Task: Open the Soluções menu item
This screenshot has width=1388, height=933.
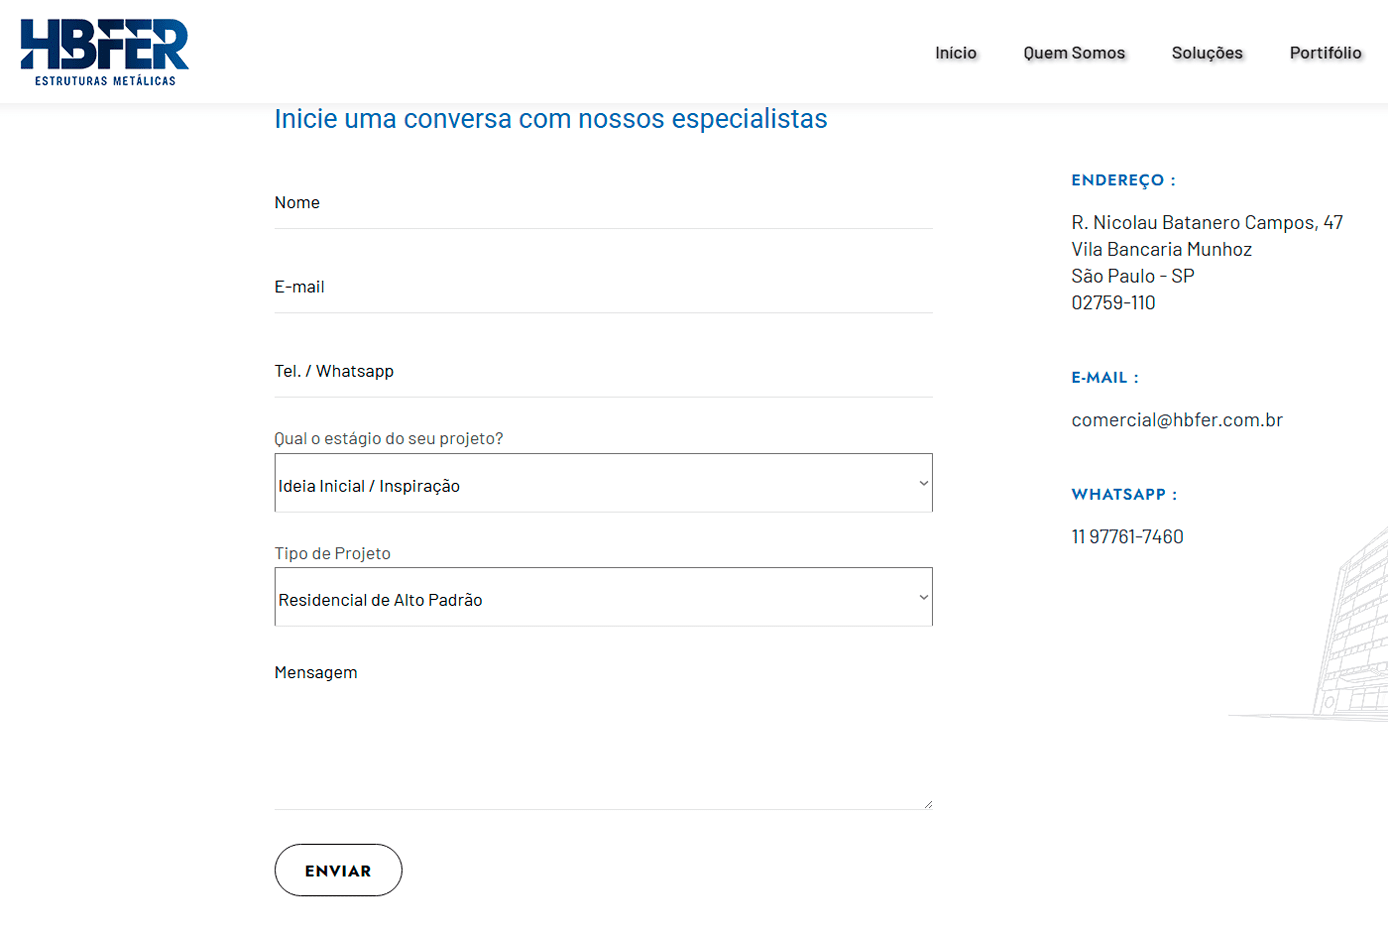Action: [1207, 53]
